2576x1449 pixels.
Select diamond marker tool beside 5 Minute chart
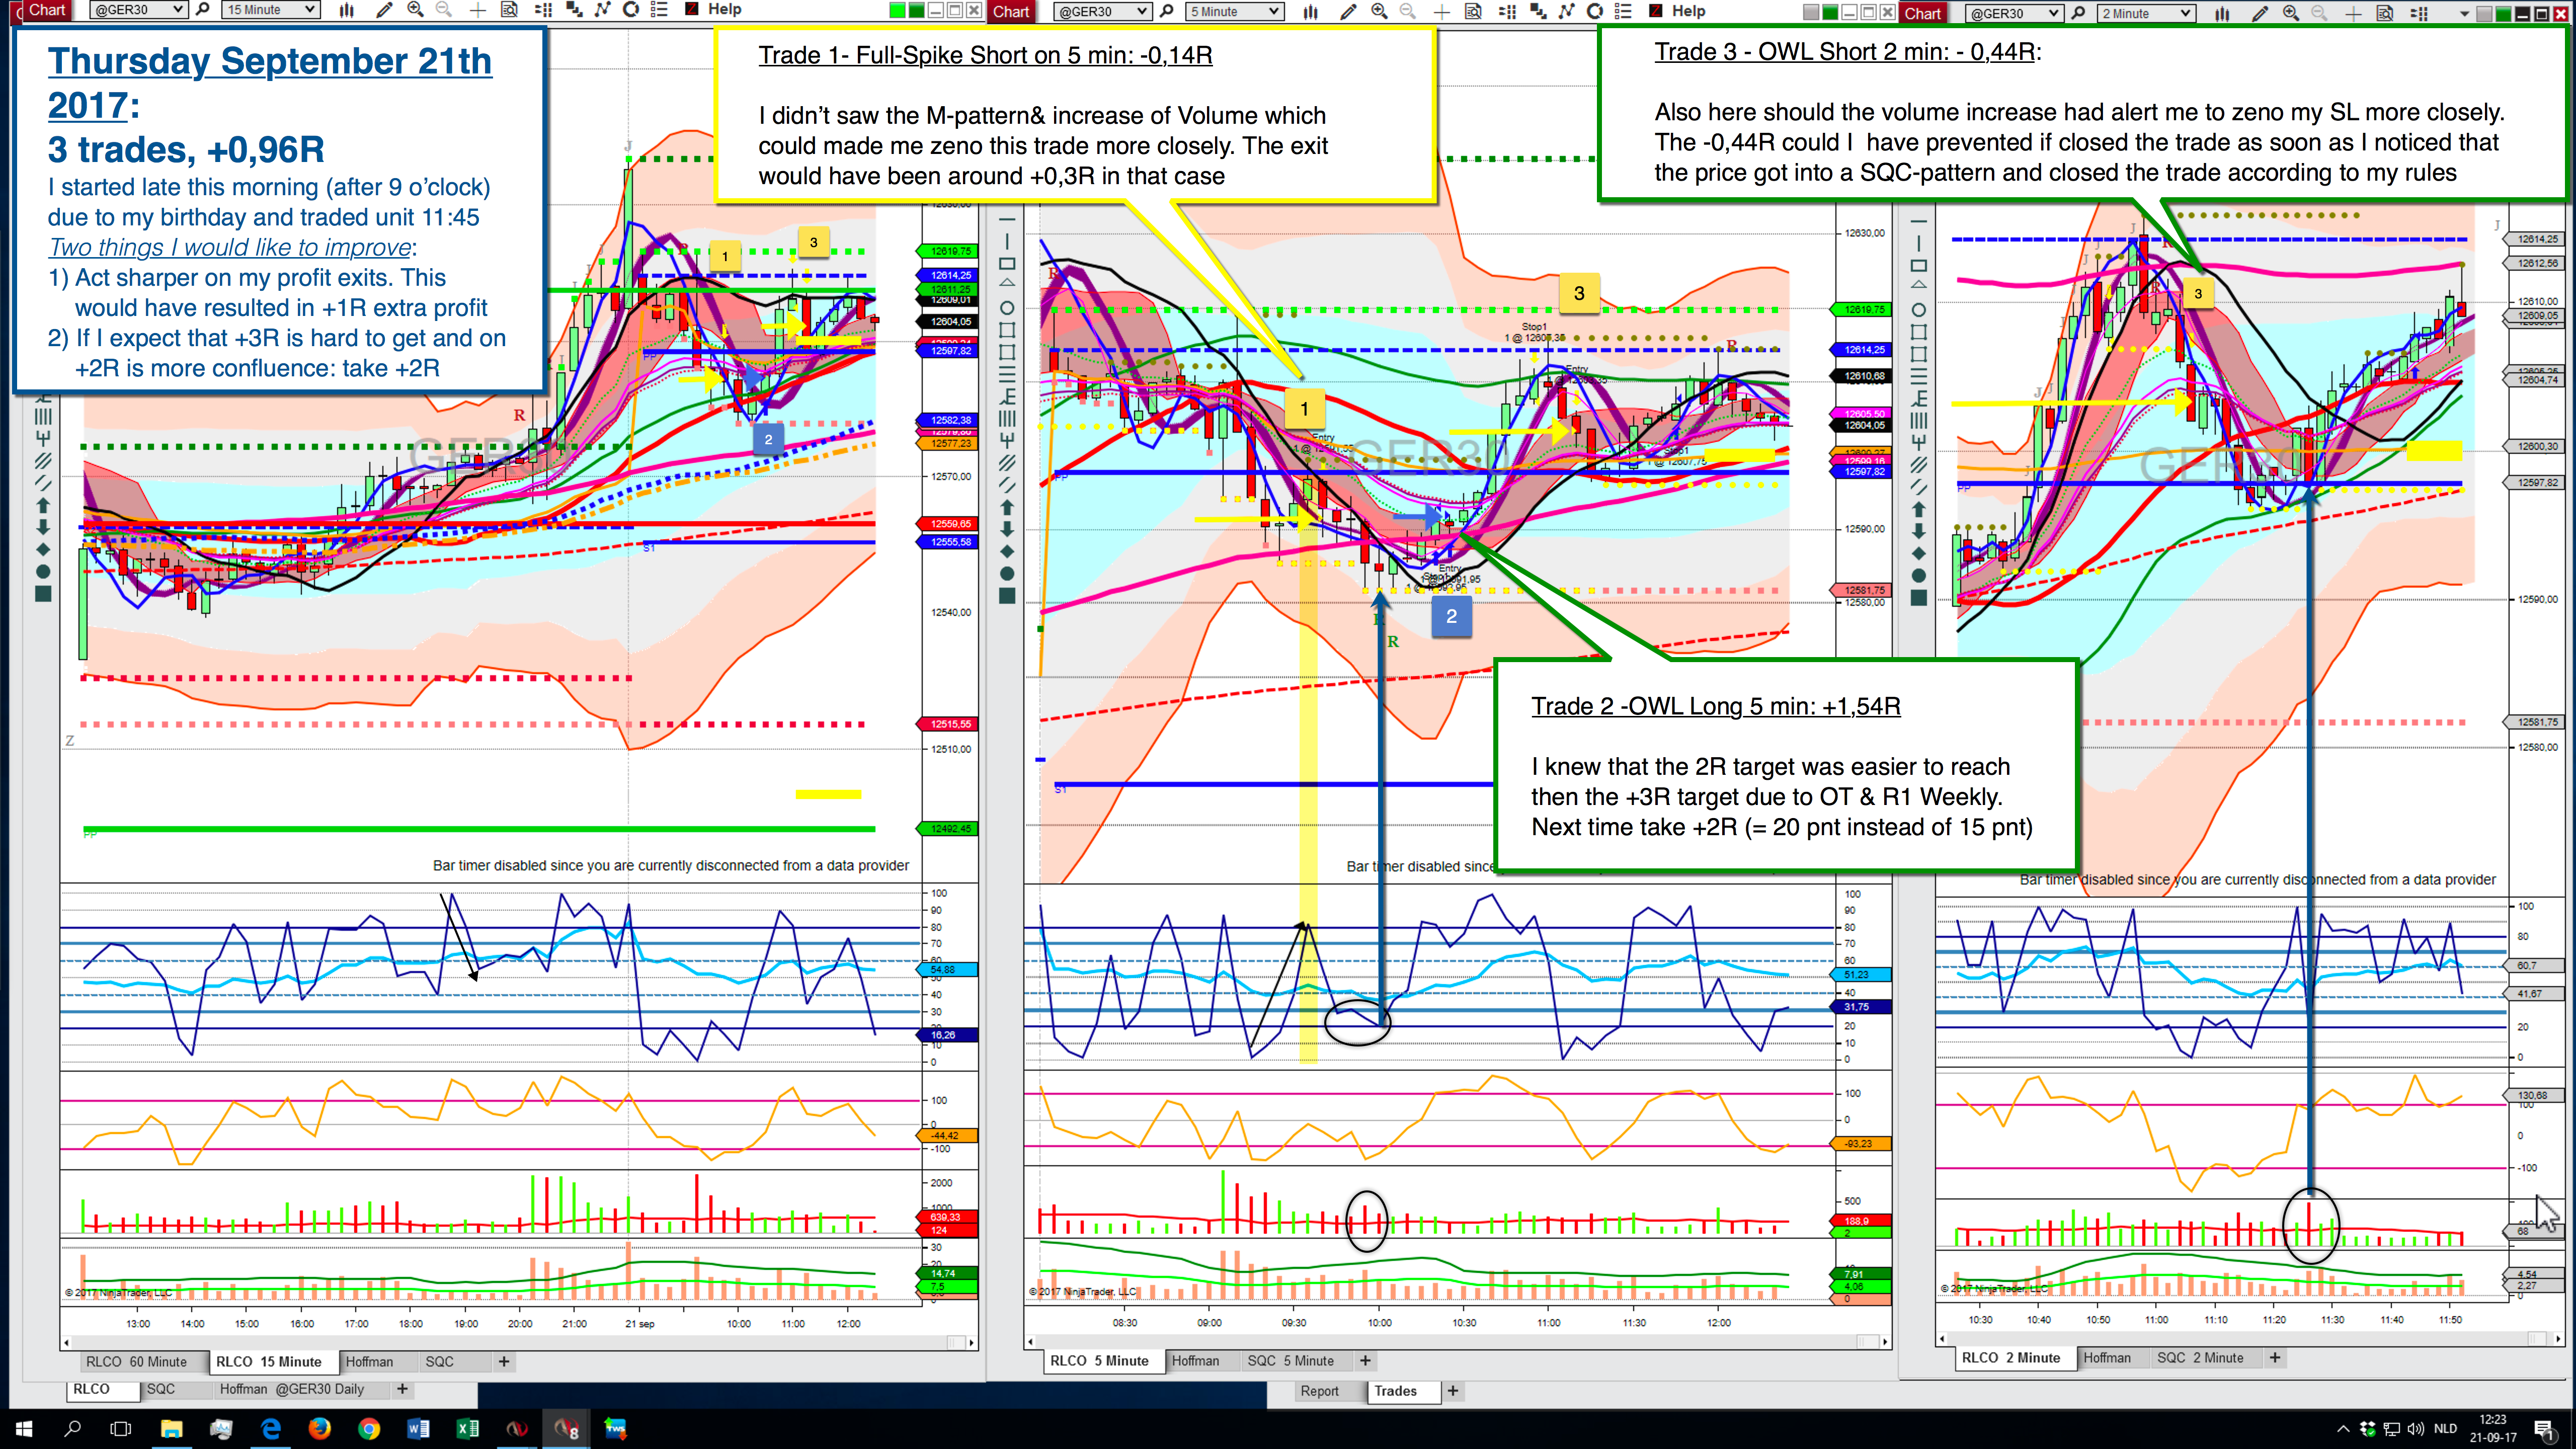tap(1007, 551)
